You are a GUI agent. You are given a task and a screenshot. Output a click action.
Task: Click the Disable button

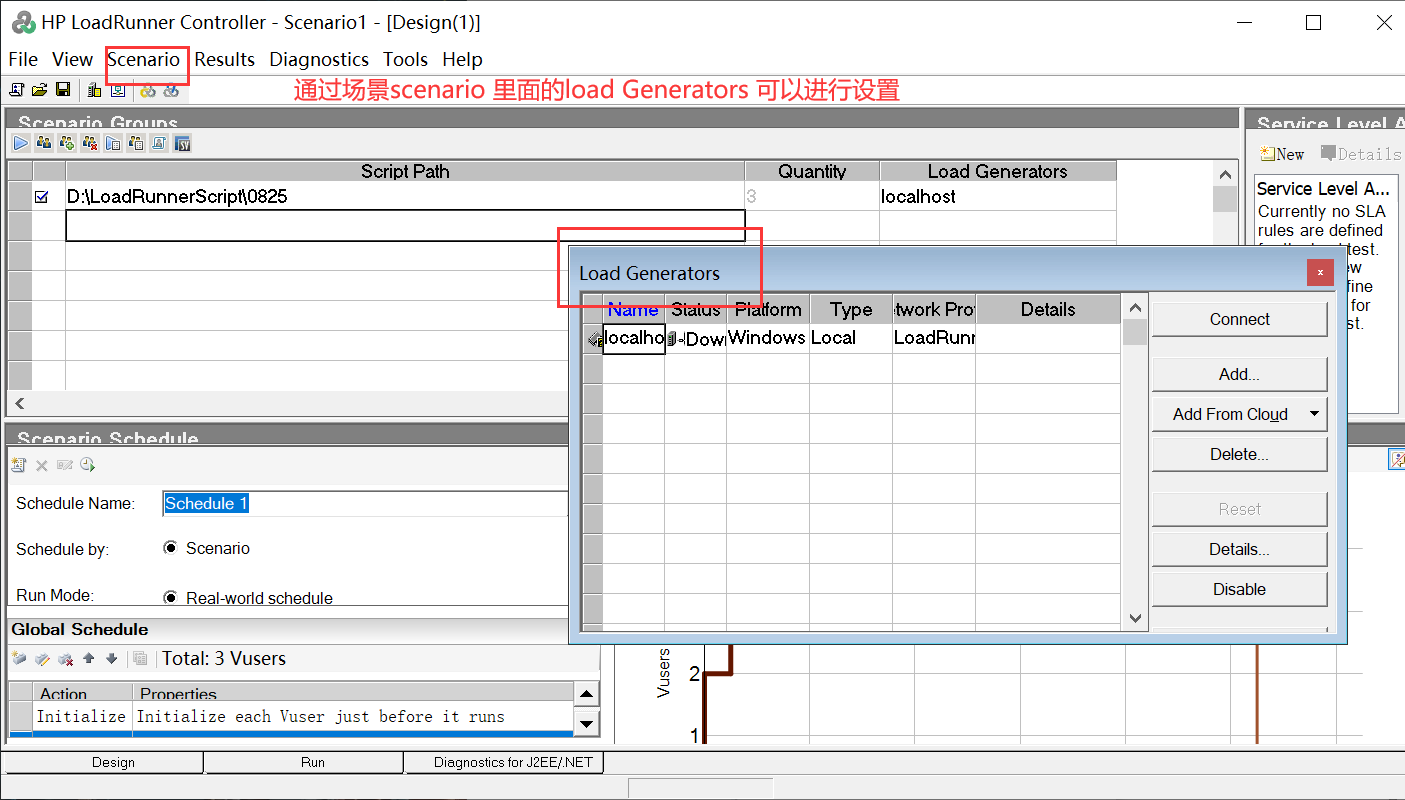(x=1239, y=589)
